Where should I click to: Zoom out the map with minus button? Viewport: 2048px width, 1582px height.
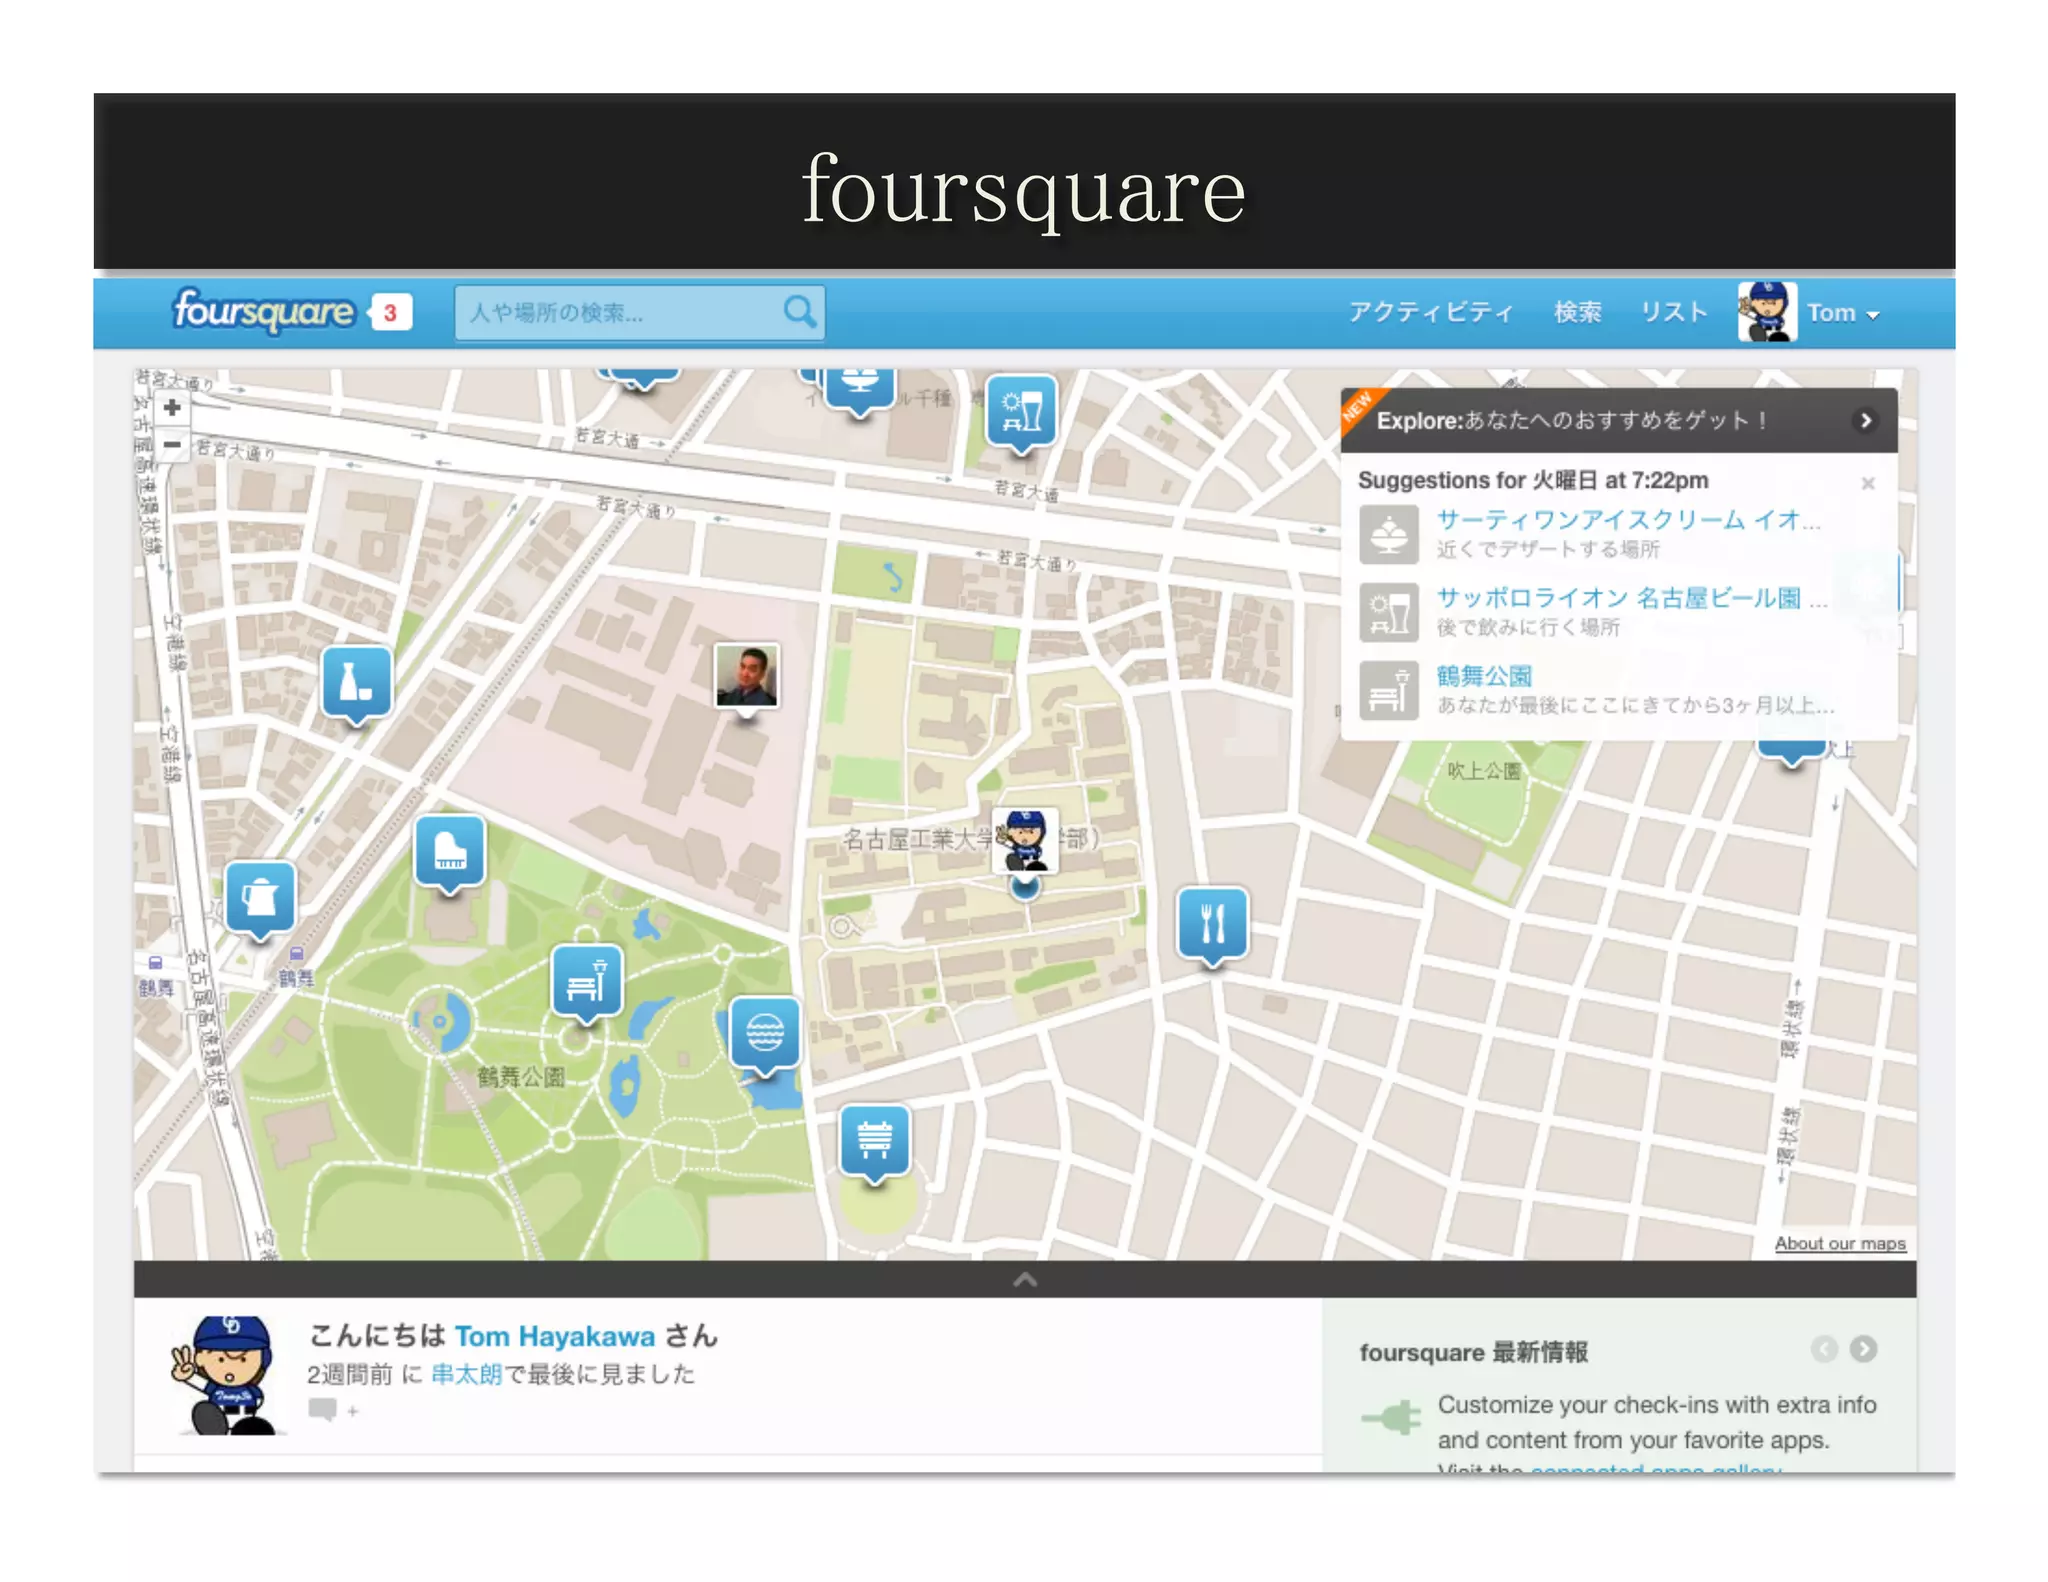172,444
